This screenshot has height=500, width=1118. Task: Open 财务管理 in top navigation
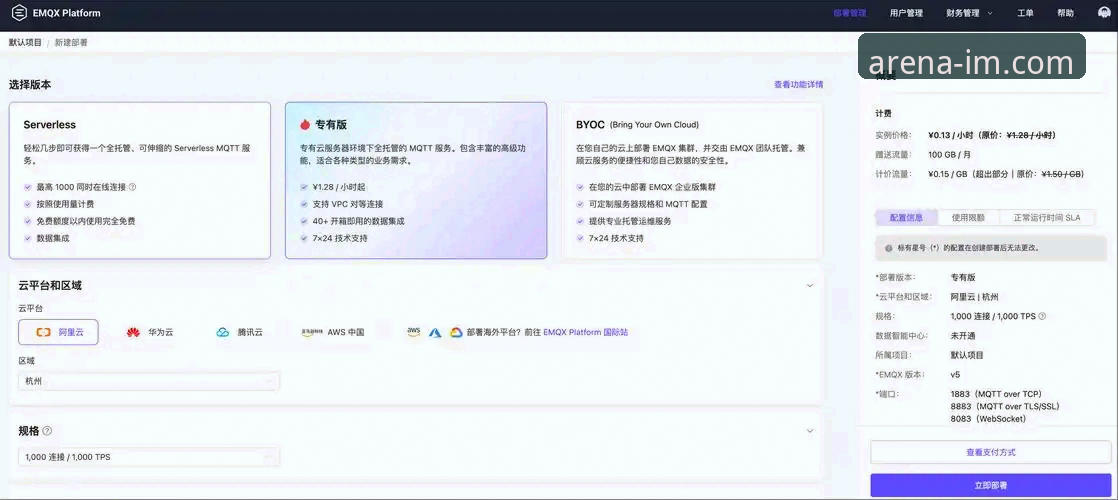pos(963,13)
